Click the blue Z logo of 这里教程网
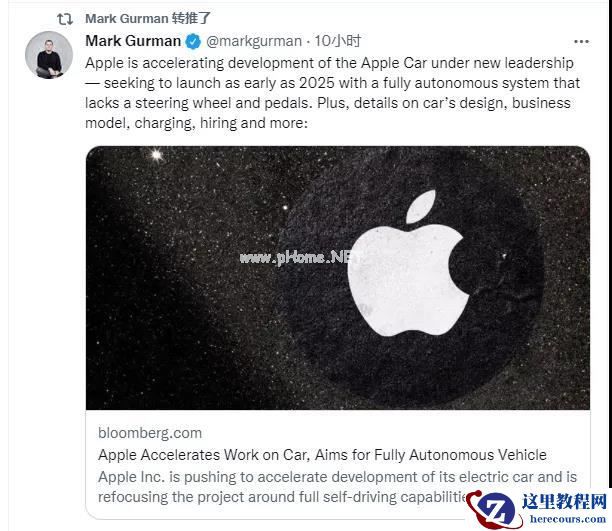 [496, 510]
